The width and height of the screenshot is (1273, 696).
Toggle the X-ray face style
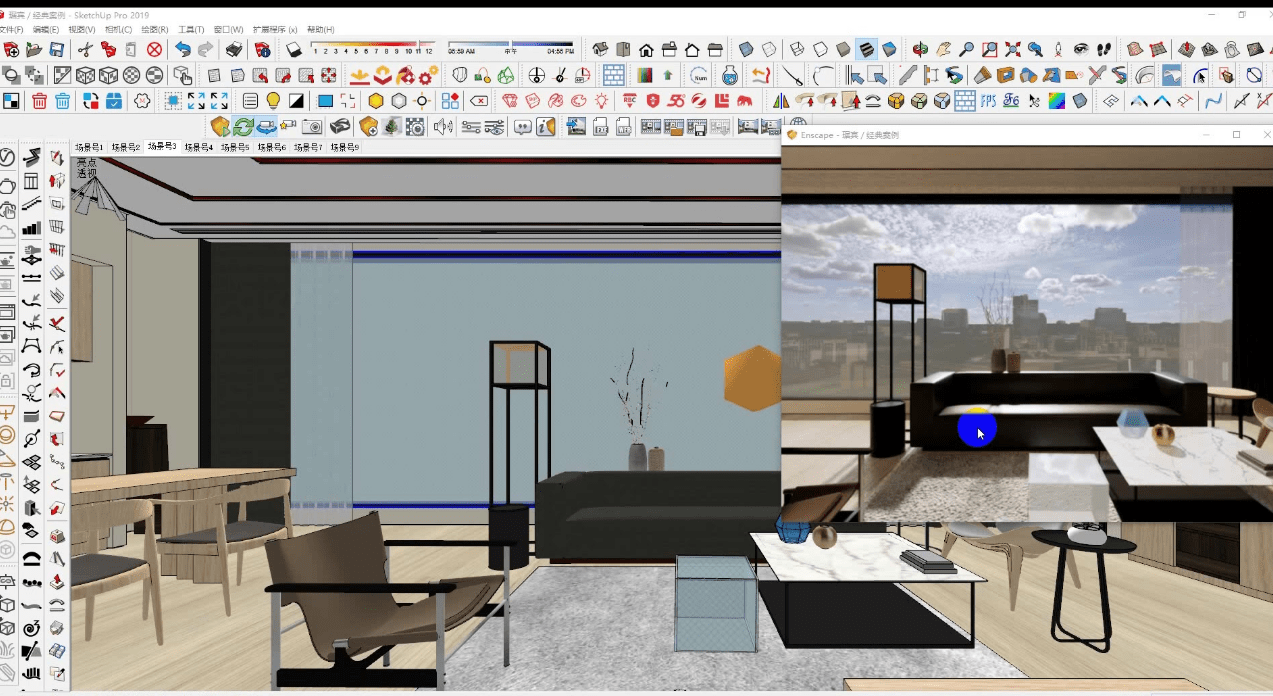[x=745, y=49]
